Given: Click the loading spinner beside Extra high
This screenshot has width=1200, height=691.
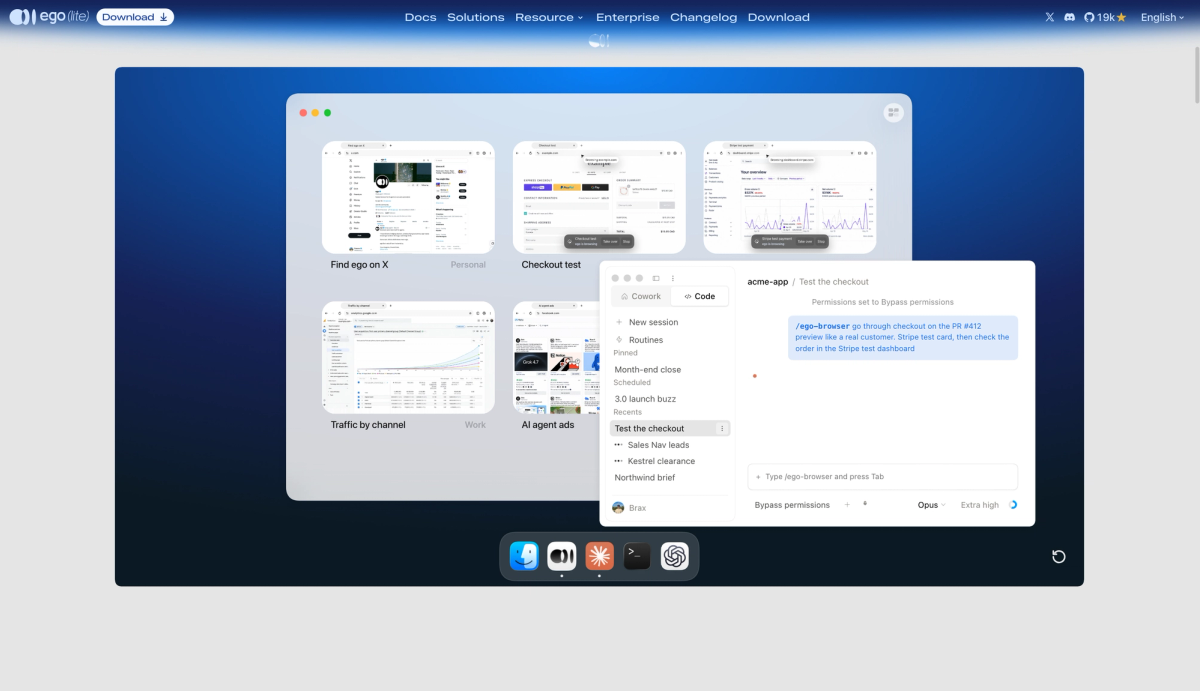Looking at the screenshot, I should [x=1013, y=505].
